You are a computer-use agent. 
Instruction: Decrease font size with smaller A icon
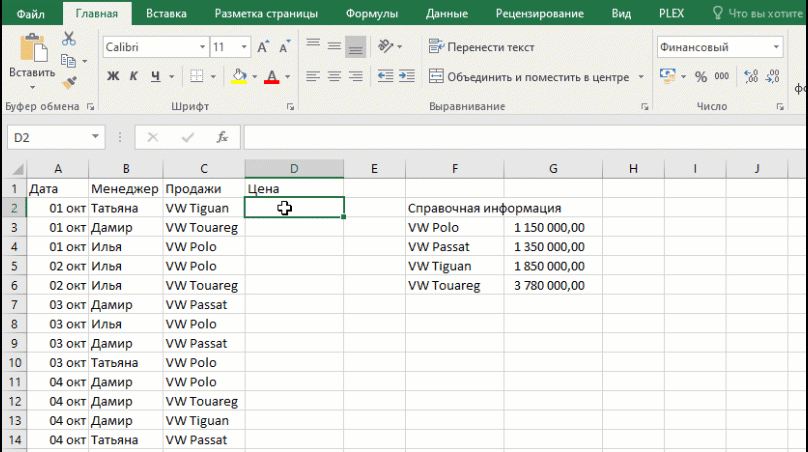click(x=284, y=47)
